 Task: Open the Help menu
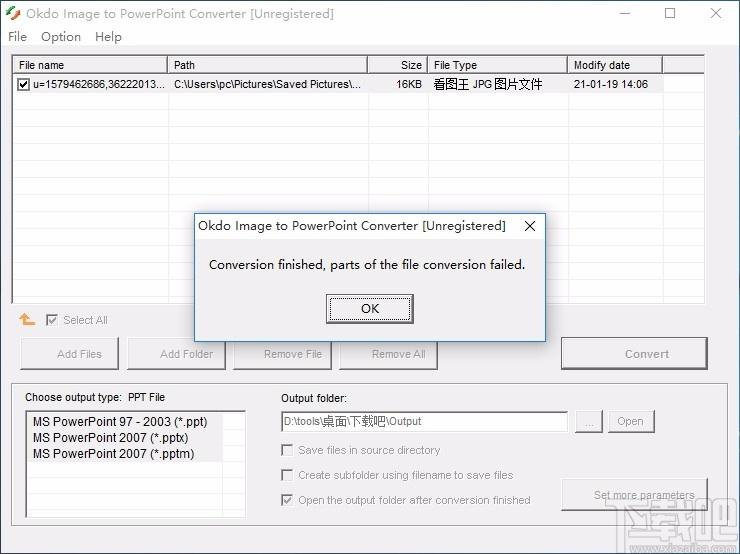108,37
